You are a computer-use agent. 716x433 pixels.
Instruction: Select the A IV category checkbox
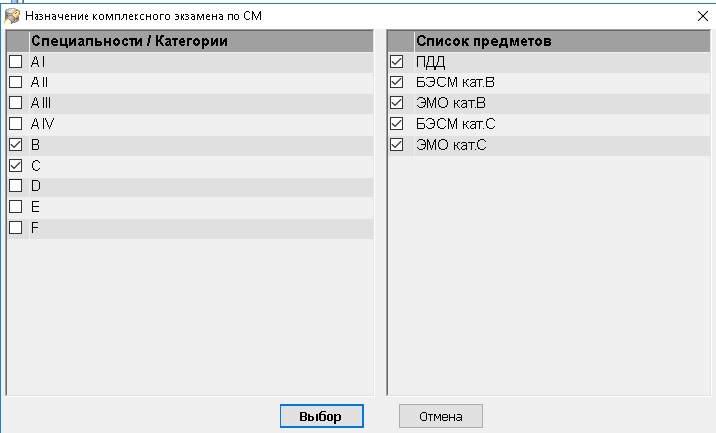click(x=16, y=124)
